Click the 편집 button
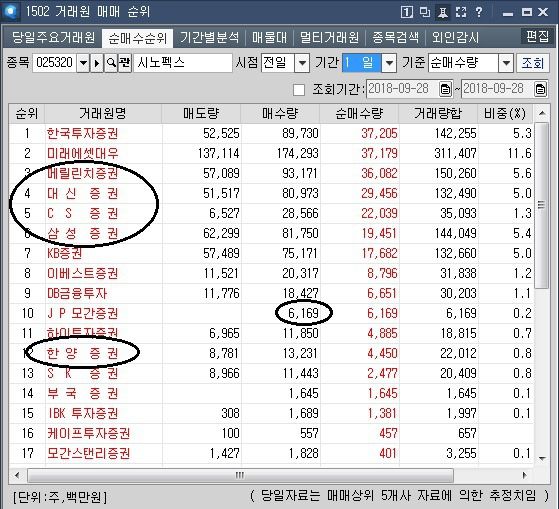This screenshot has width=559, height=509. point(537,36)
